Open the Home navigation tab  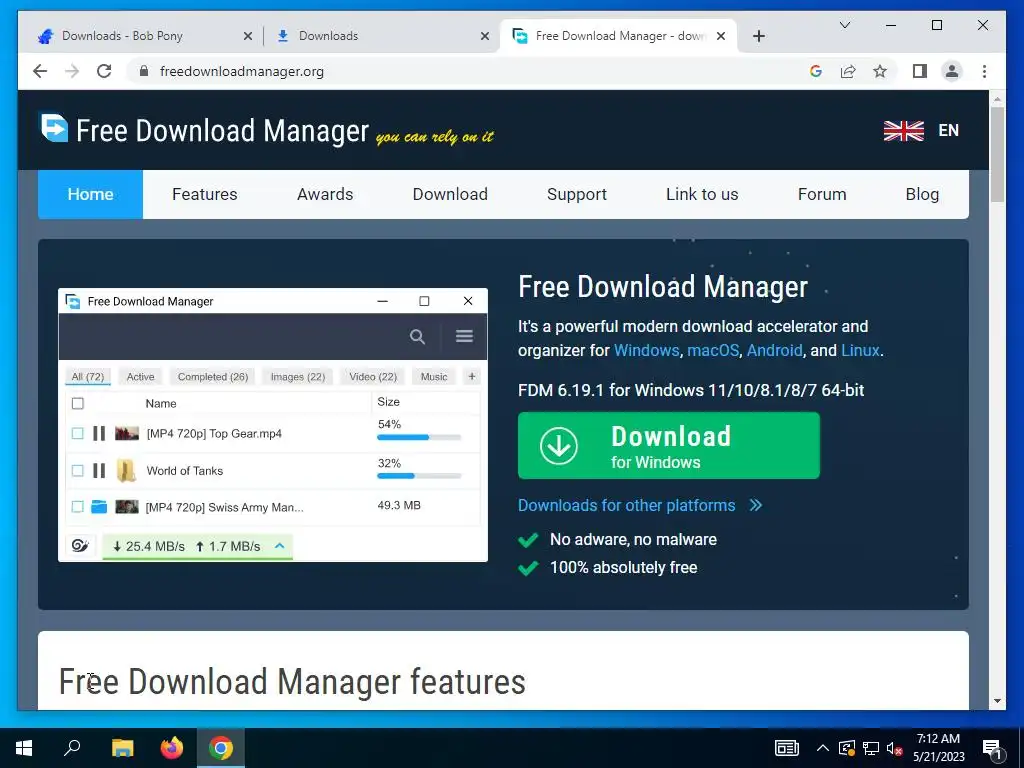click(x=90, y=195)
